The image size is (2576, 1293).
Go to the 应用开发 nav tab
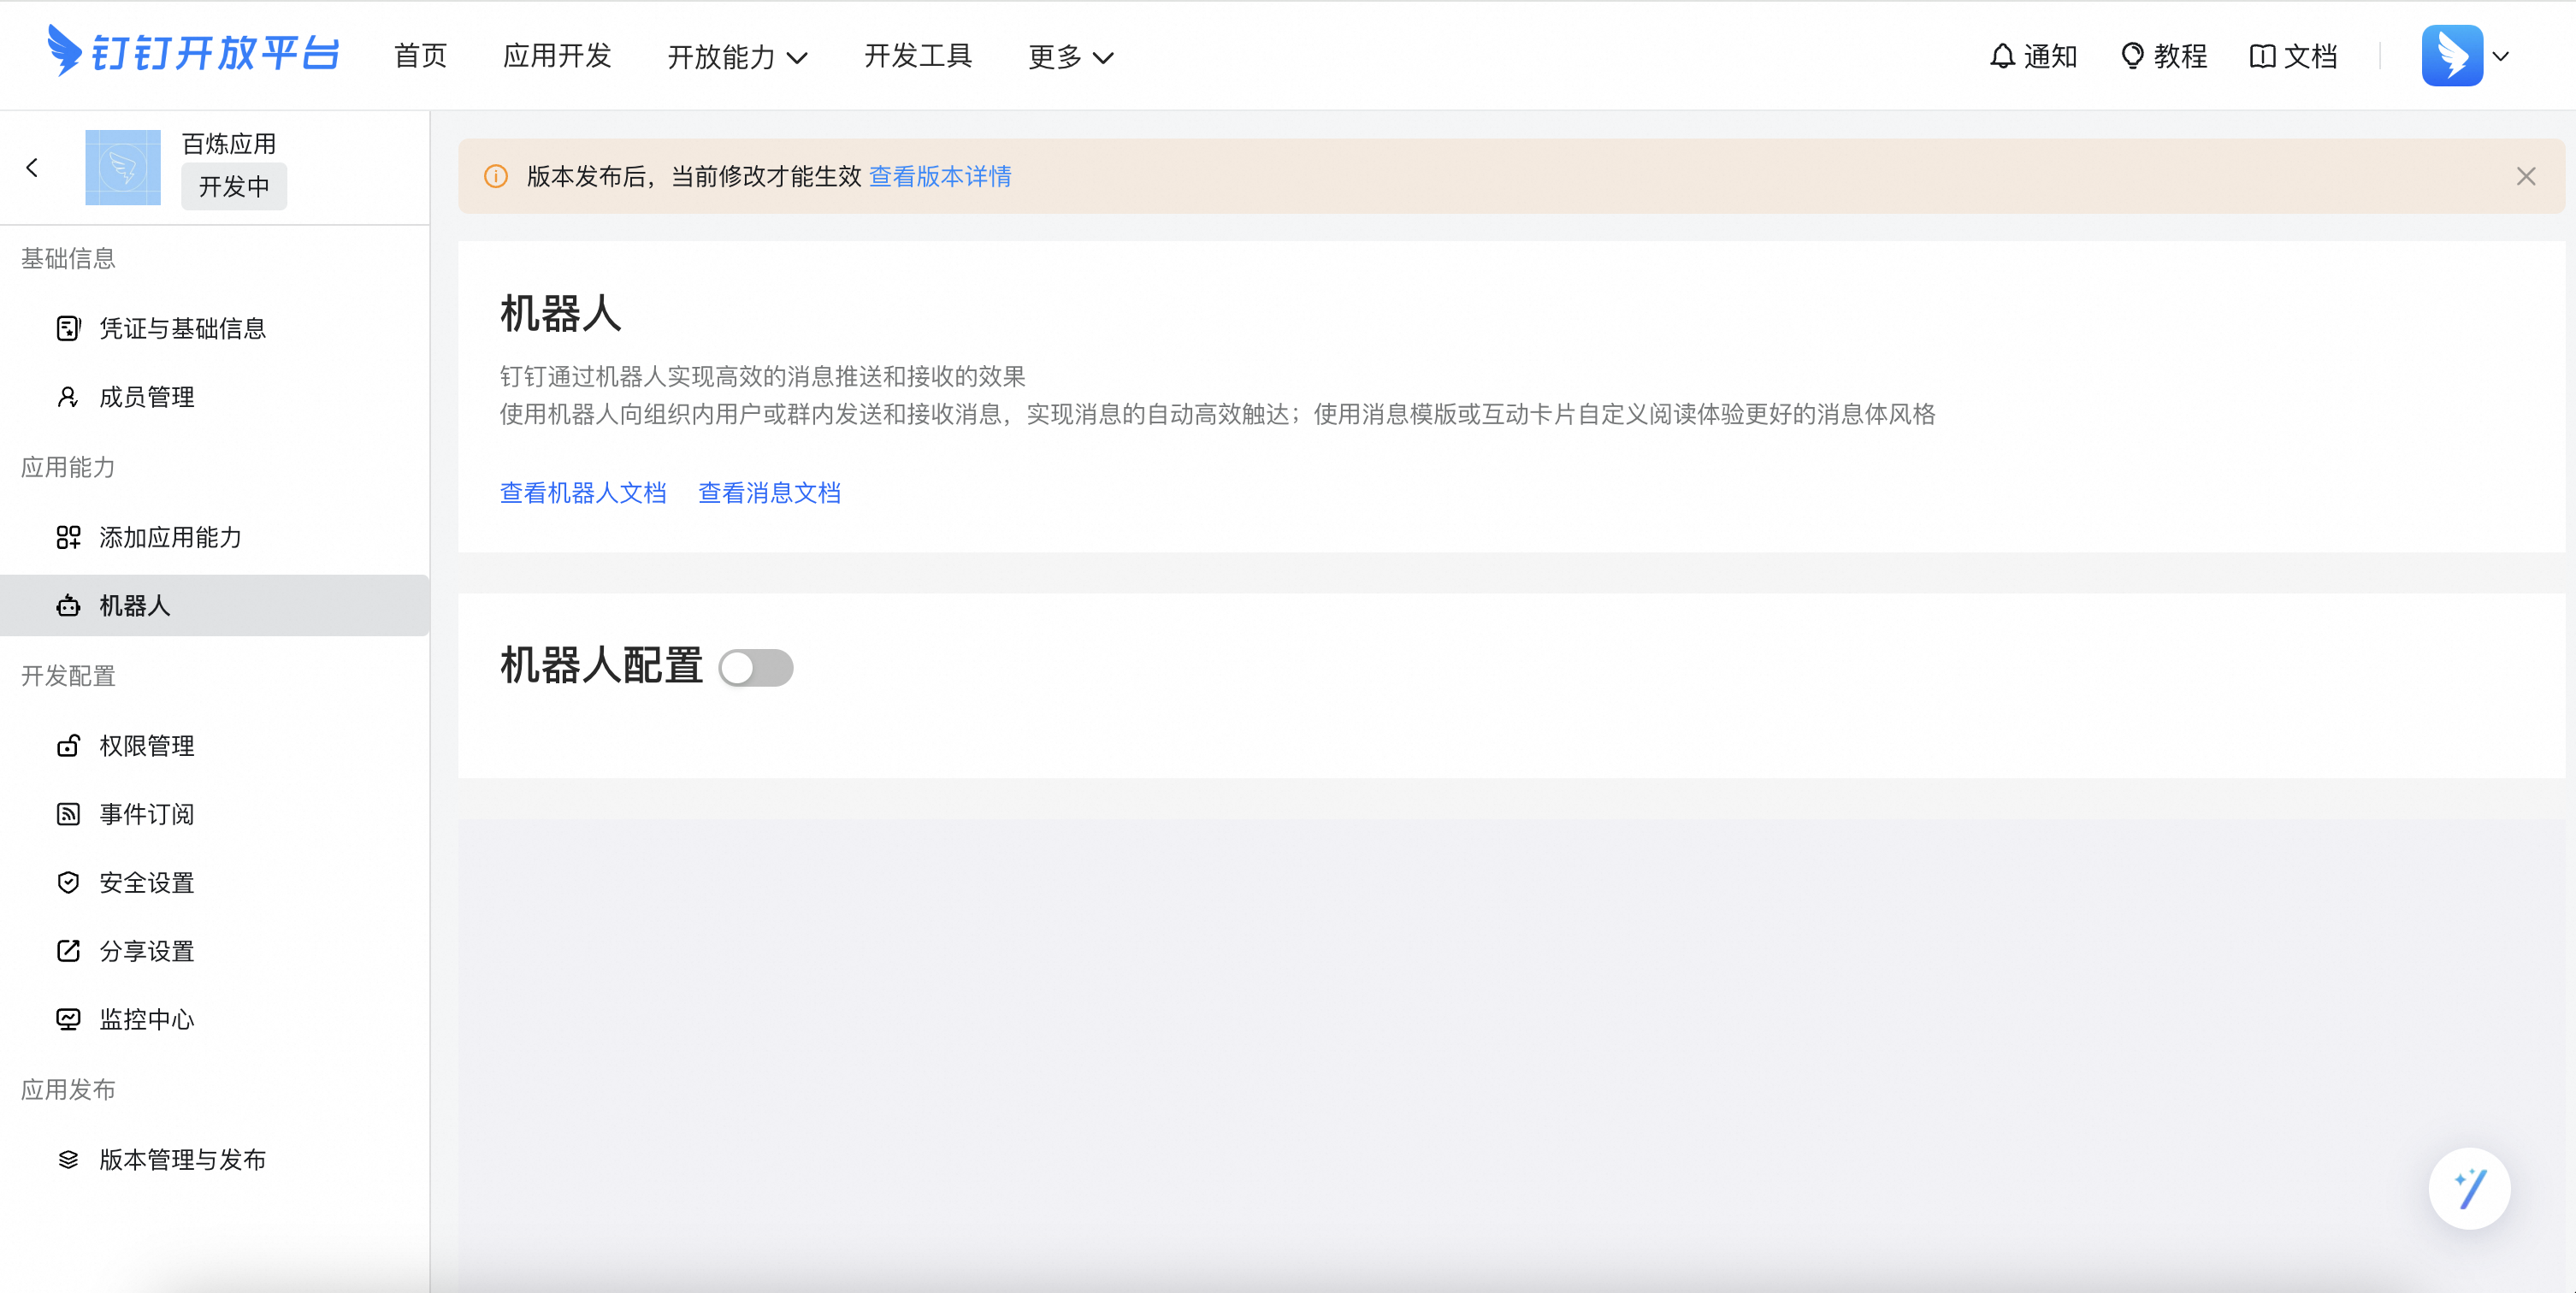click(x=557, y=56)
